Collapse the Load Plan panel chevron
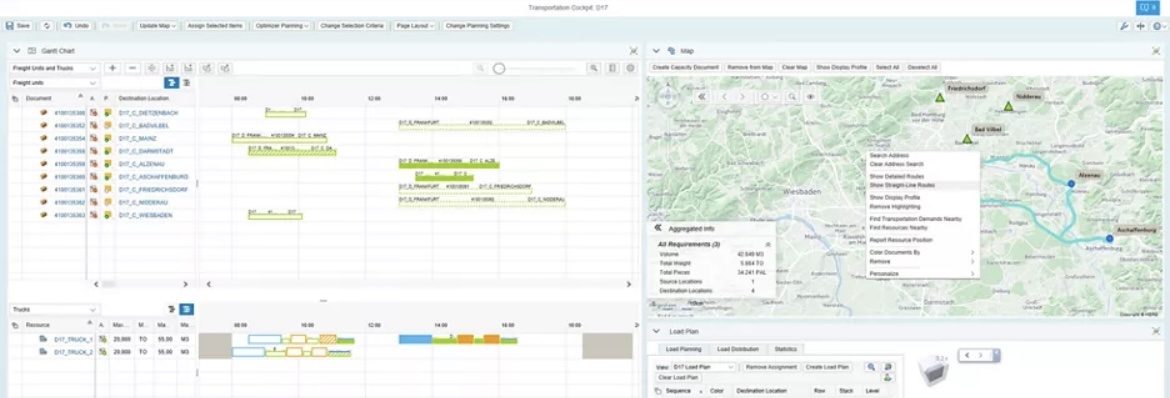Screen dimensions: 1170x398 click(656, 331)
